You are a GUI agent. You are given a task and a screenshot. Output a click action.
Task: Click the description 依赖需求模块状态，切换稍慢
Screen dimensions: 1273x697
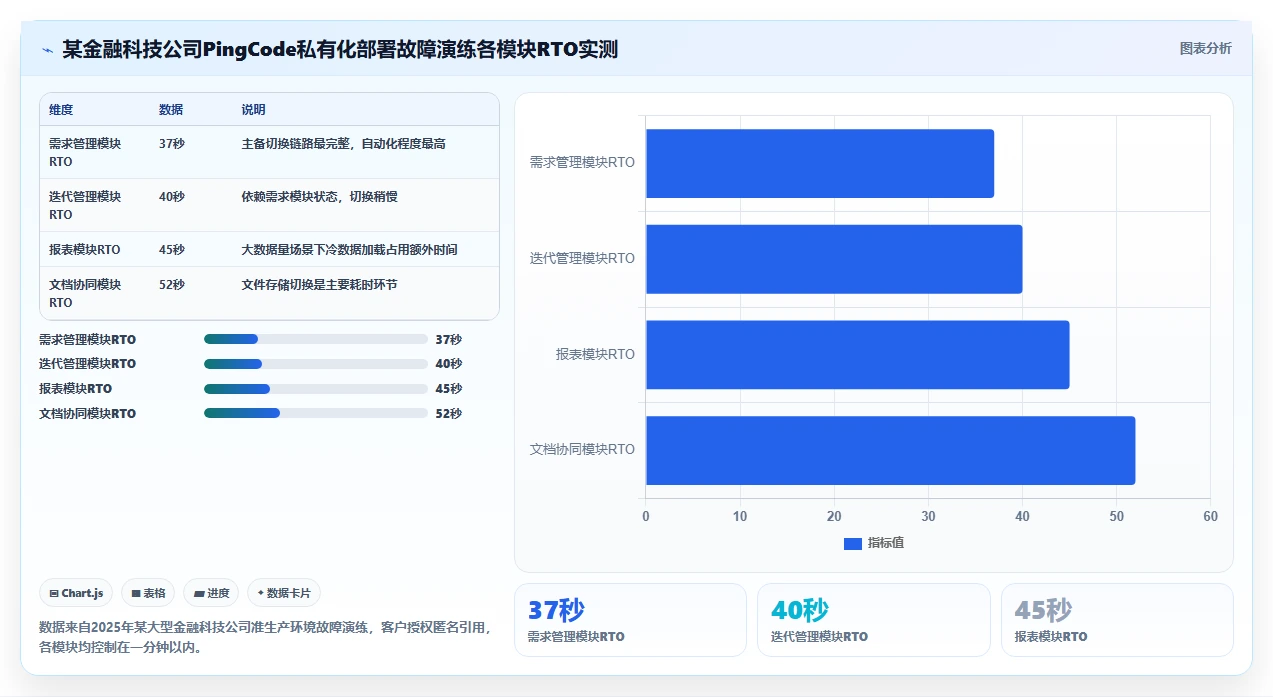coord(320,197)
